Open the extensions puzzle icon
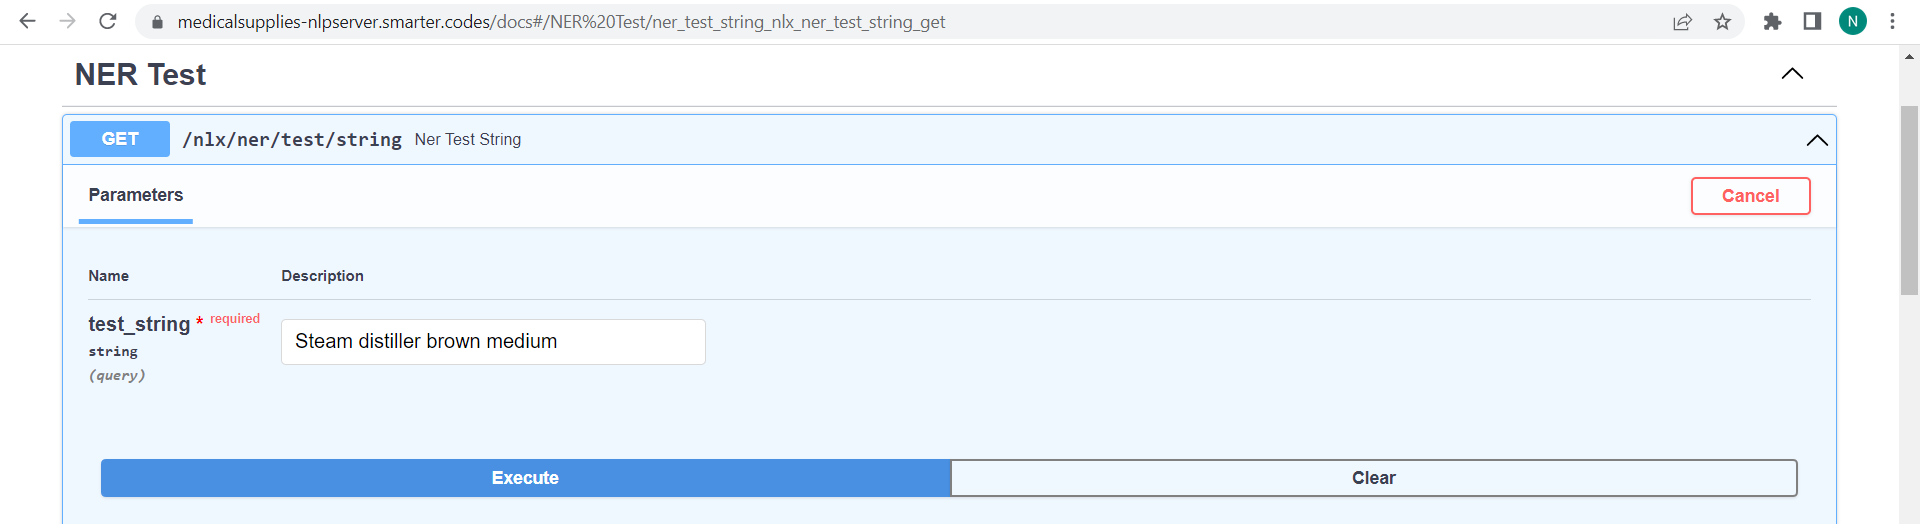The height and width of the screenshot is (524, 1920). (1772, 22)
